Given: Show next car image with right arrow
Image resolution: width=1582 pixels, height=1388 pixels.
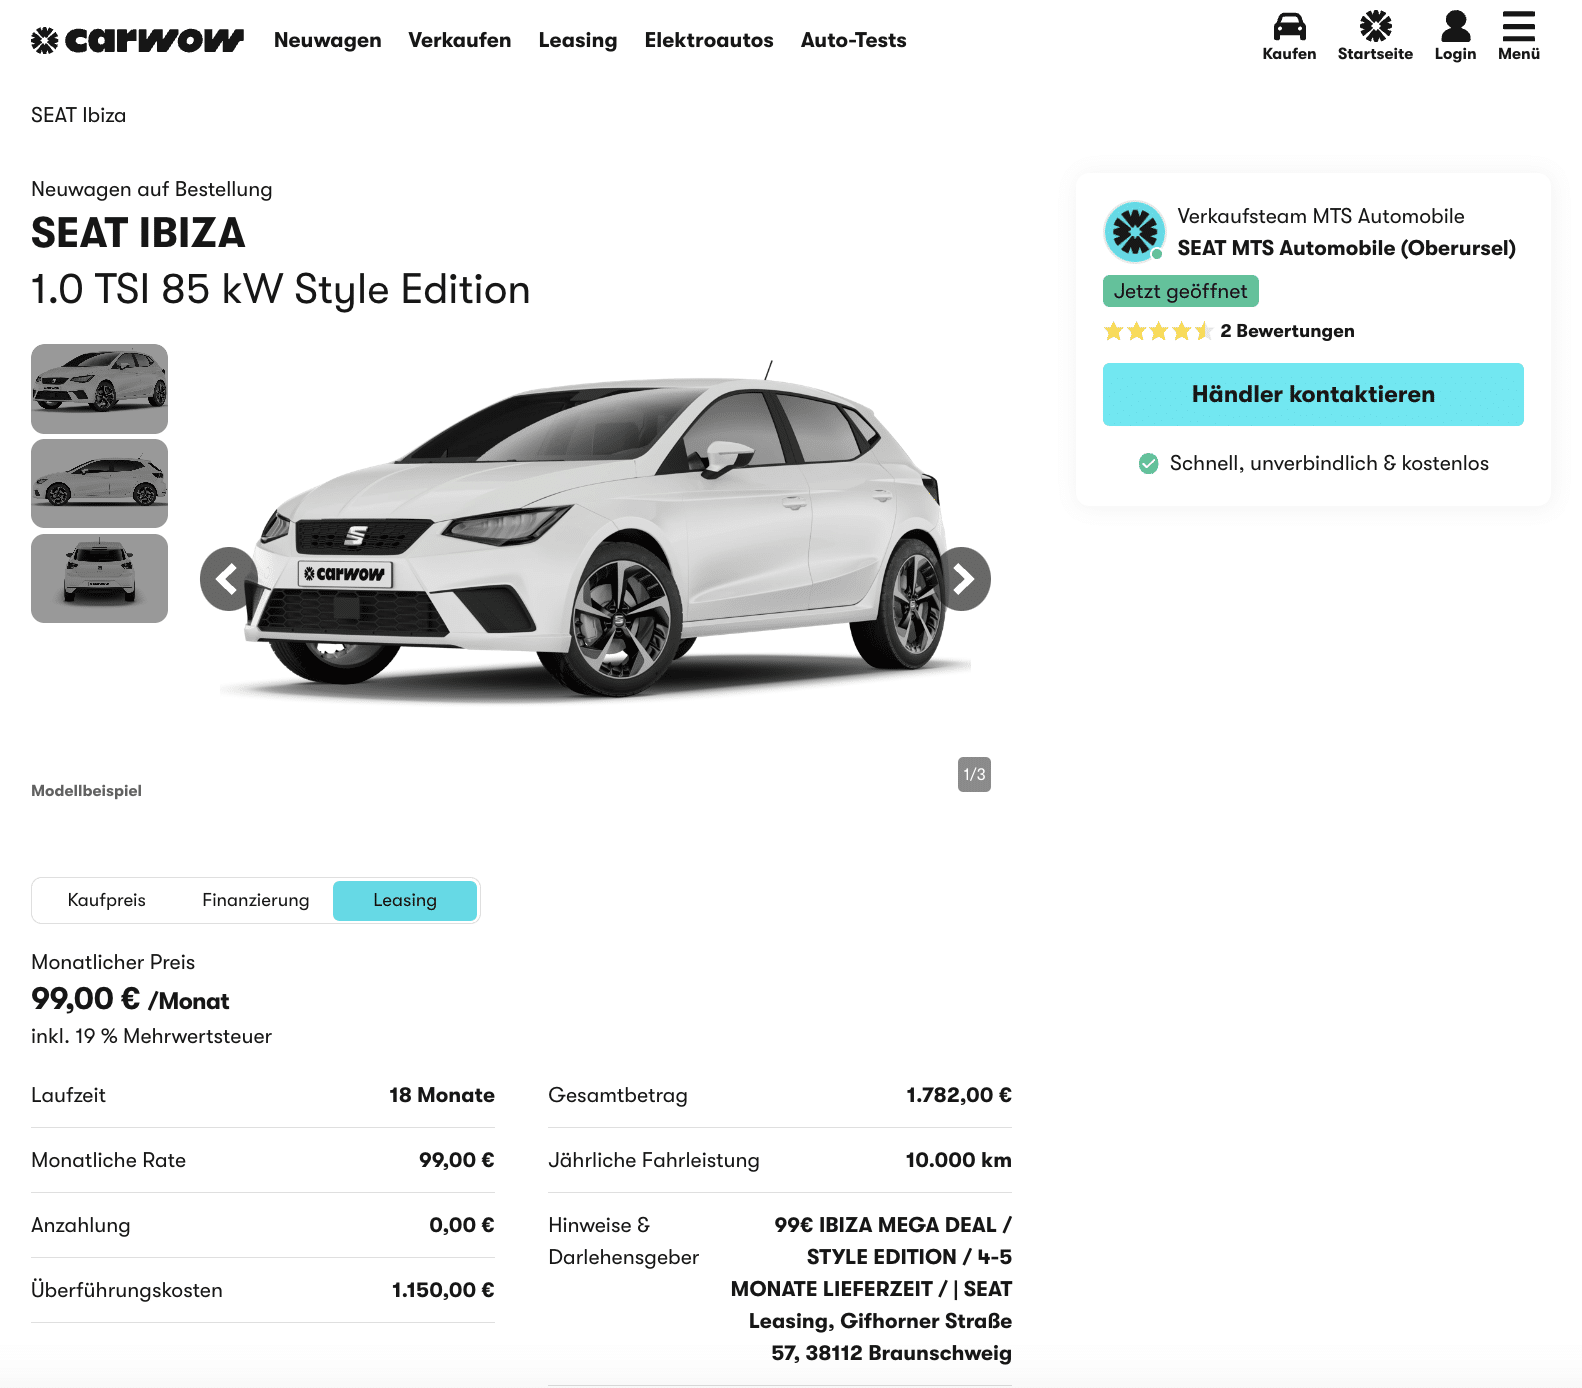Looking at the screenshot, I should pyautogui.click(x=961, y=578).
